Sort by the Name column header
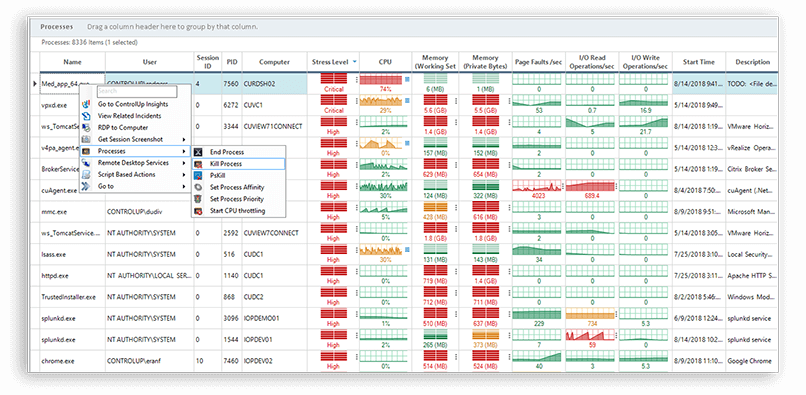806x395 pixels. [72, 62]
